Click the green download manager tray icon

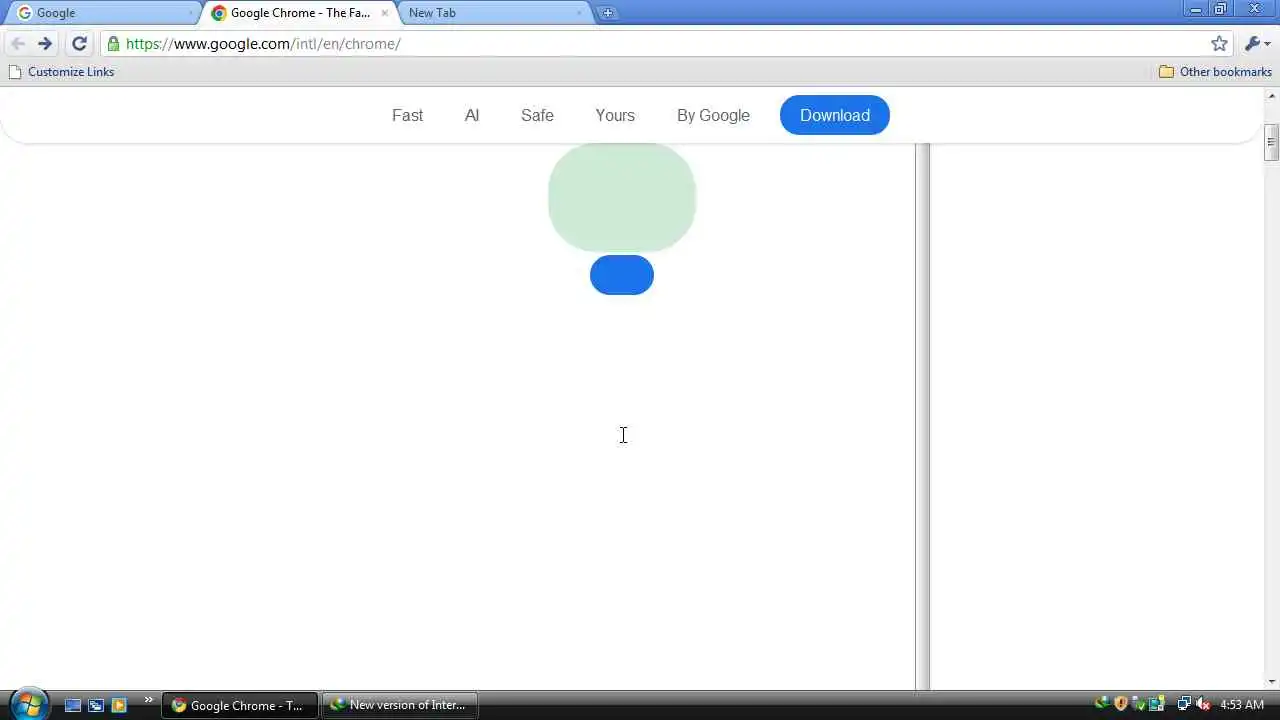coord(1102,704)
